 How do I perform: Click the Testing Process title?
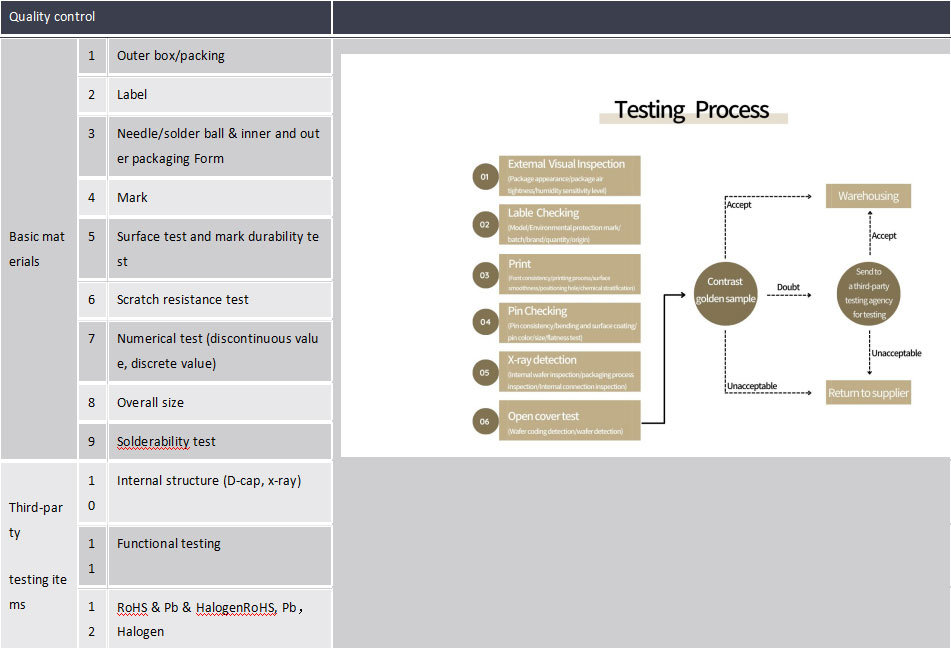tap(692, 110)
